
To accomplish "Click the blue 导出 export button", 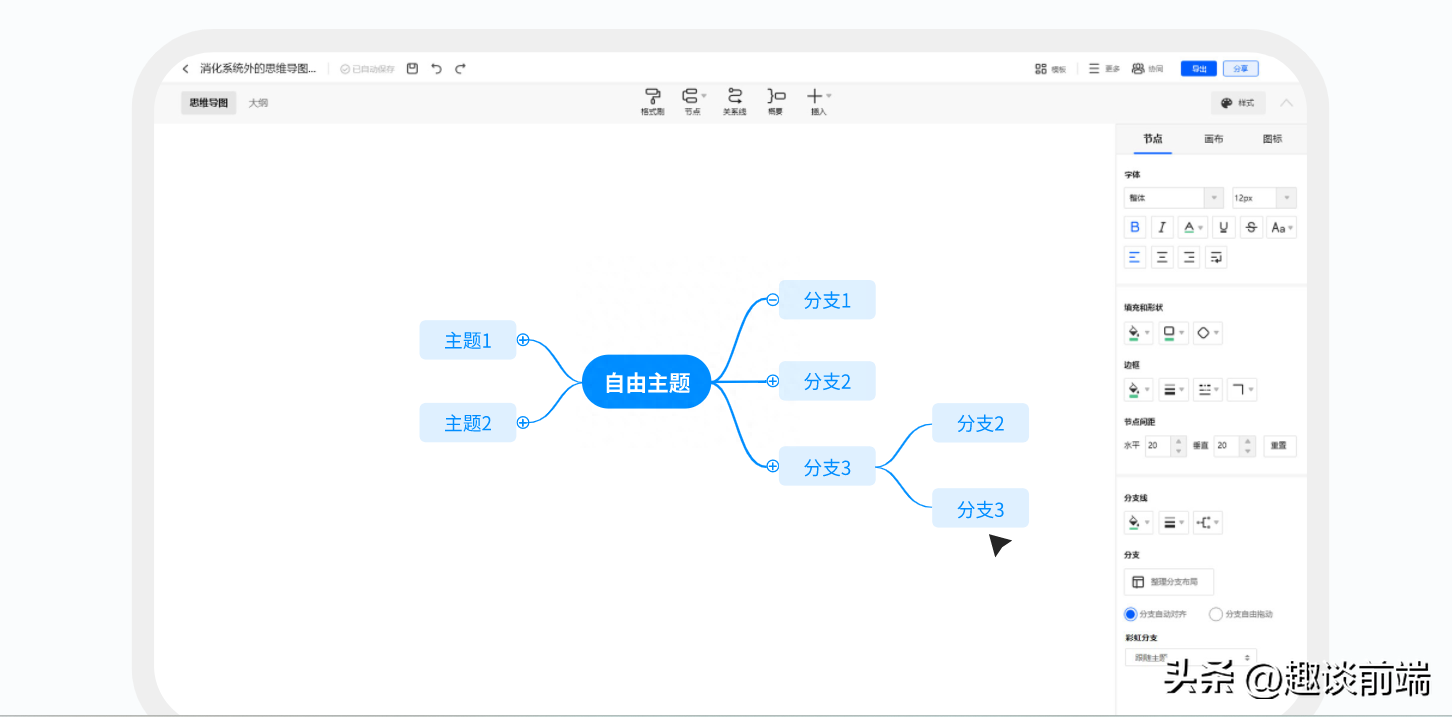I will 1198,69.
